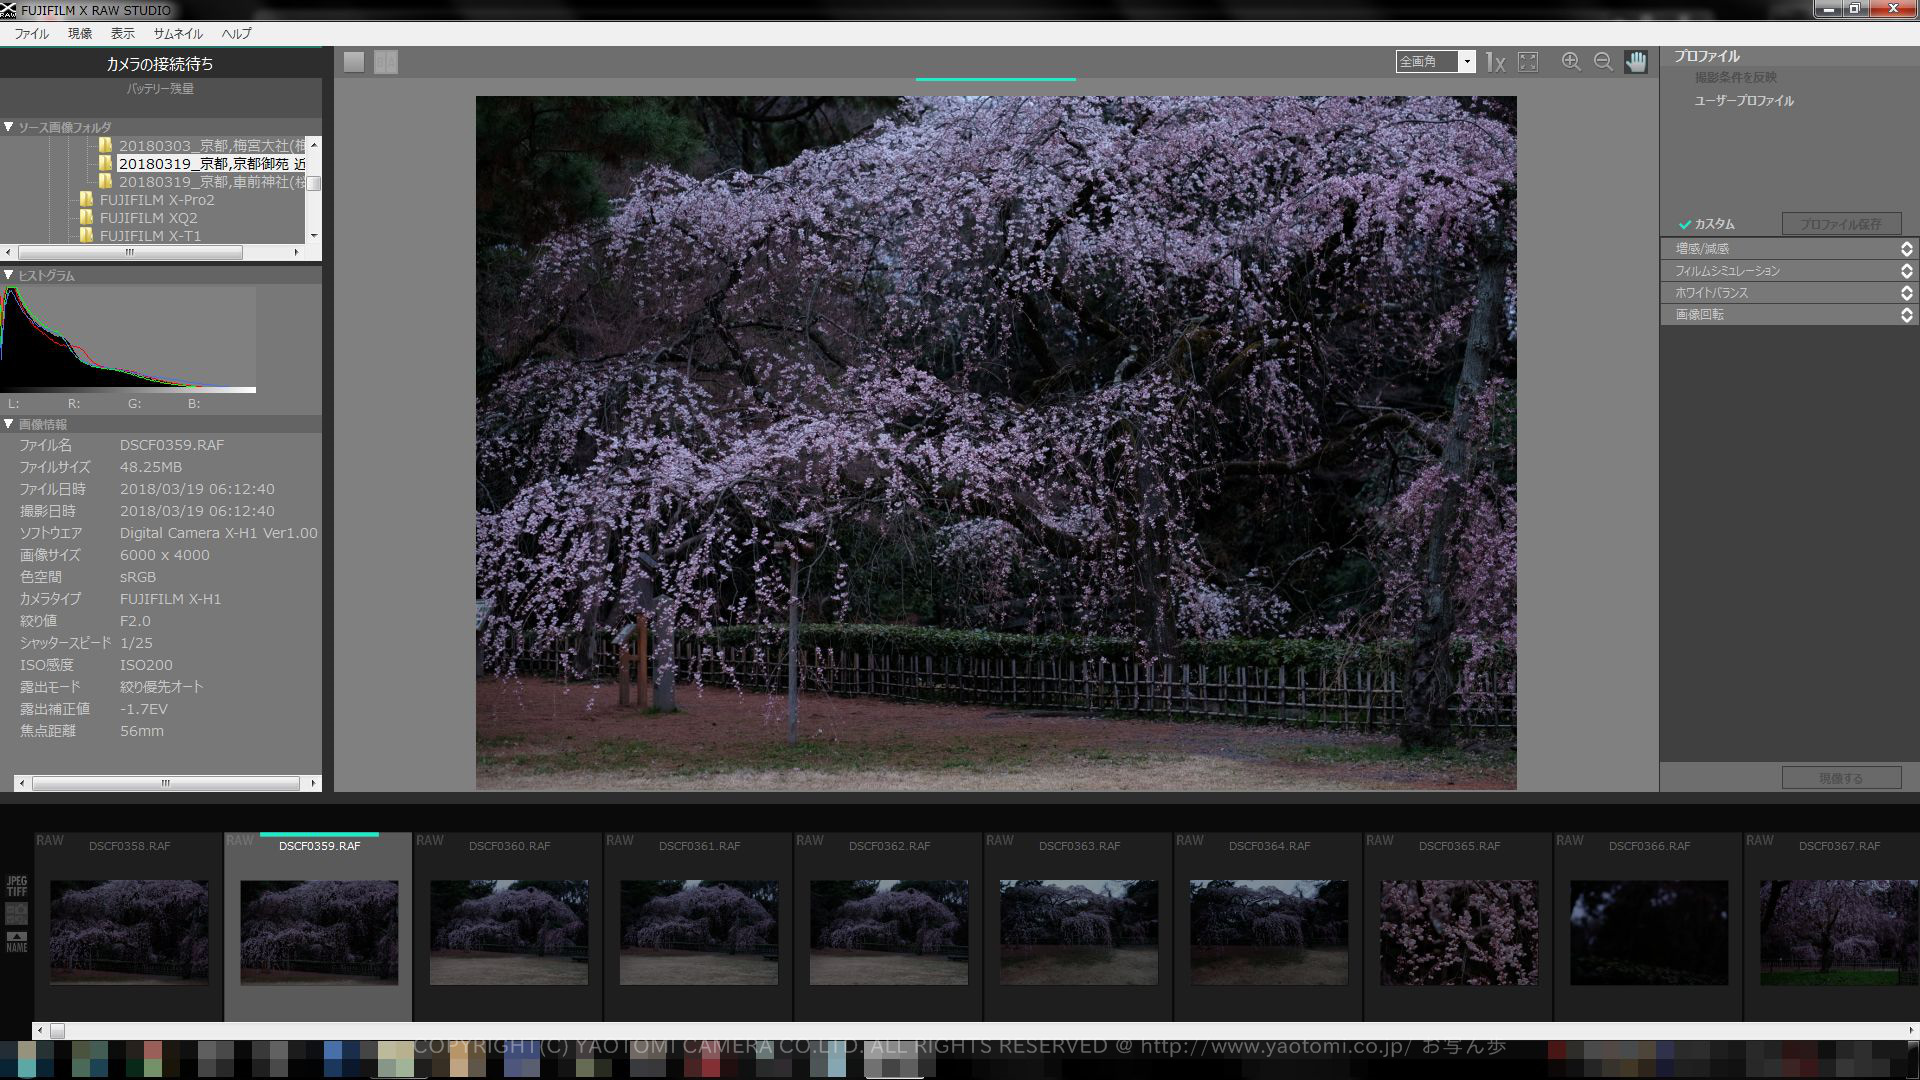
Task: Click the file name value DSCF0359.RAF
Action: tap(172, 445)
